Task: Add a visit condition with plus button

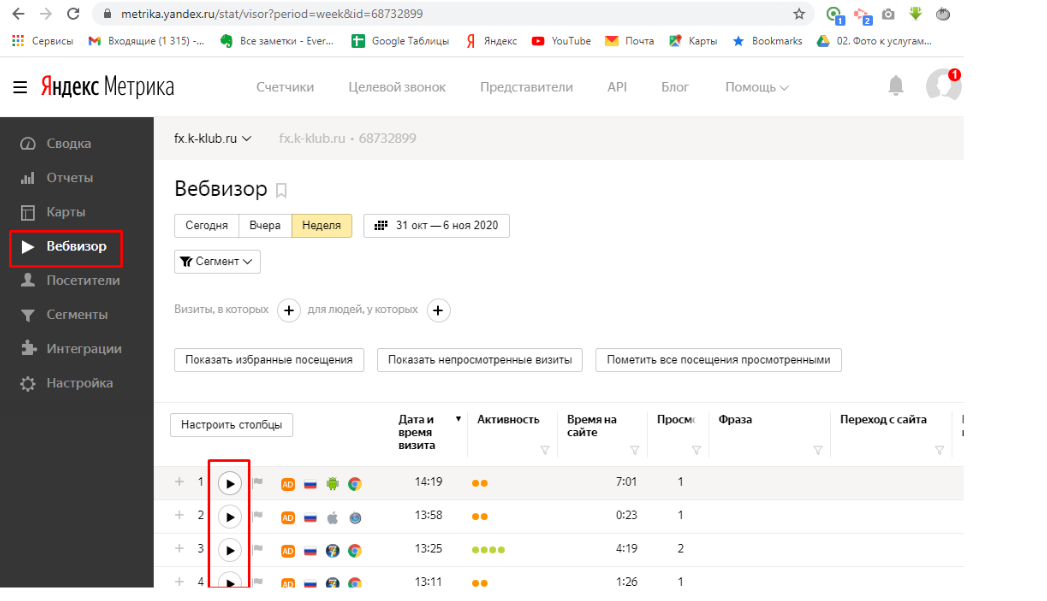Action: 288,311
